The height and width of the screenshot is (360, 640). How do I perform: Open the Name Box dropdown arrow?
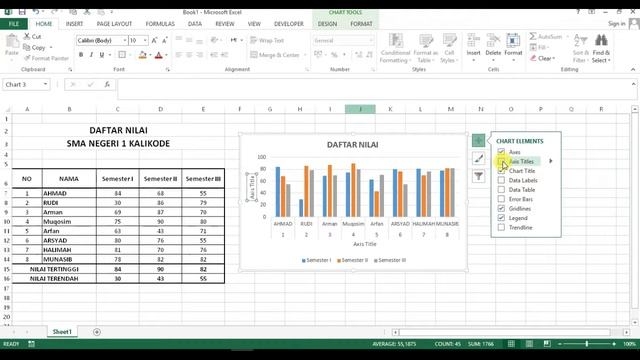(x=45, y=84)
